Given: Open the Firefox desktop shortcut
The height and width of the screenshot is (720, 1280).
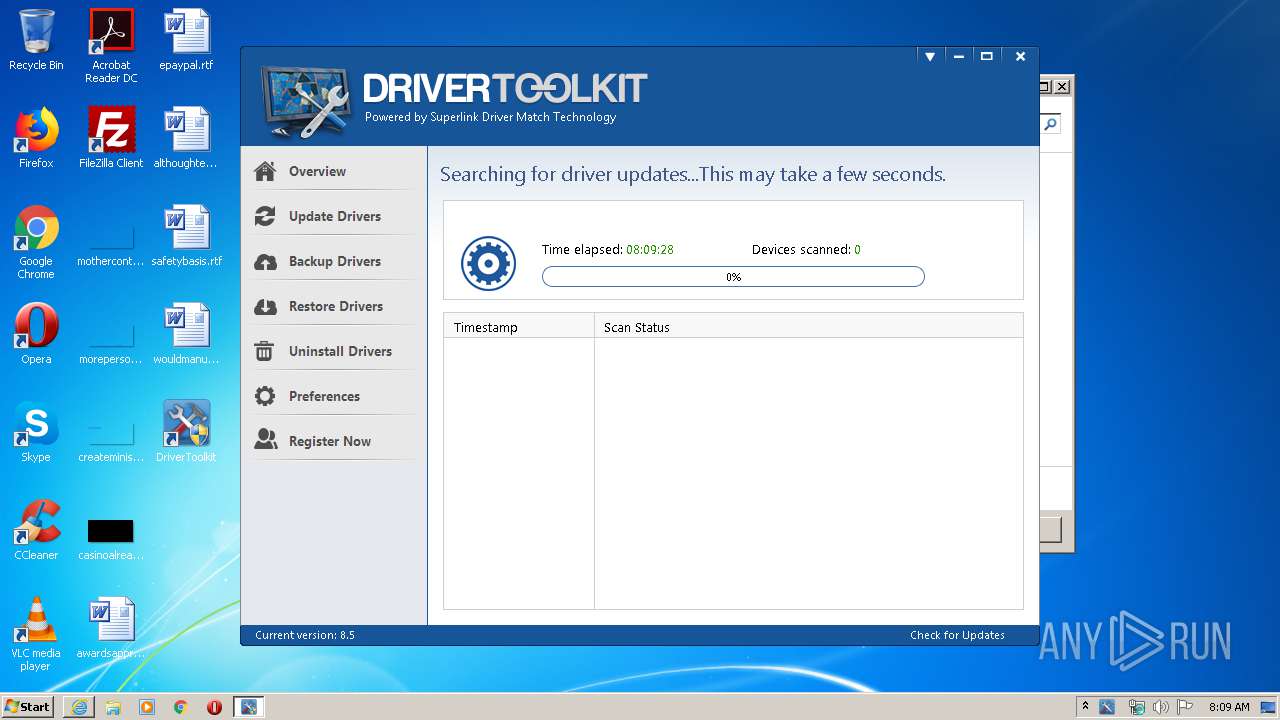Looking at the screenshot, I should [36, 138].
